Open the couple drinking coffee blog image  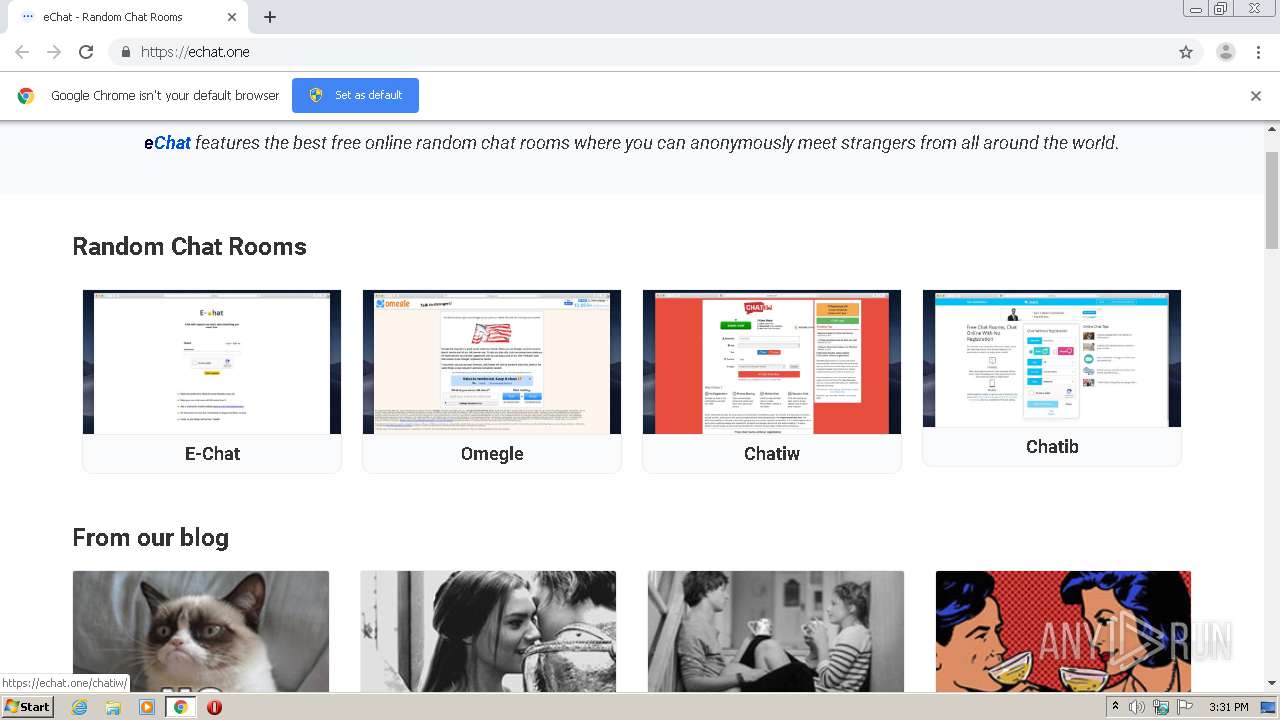(x=776, y=631)
